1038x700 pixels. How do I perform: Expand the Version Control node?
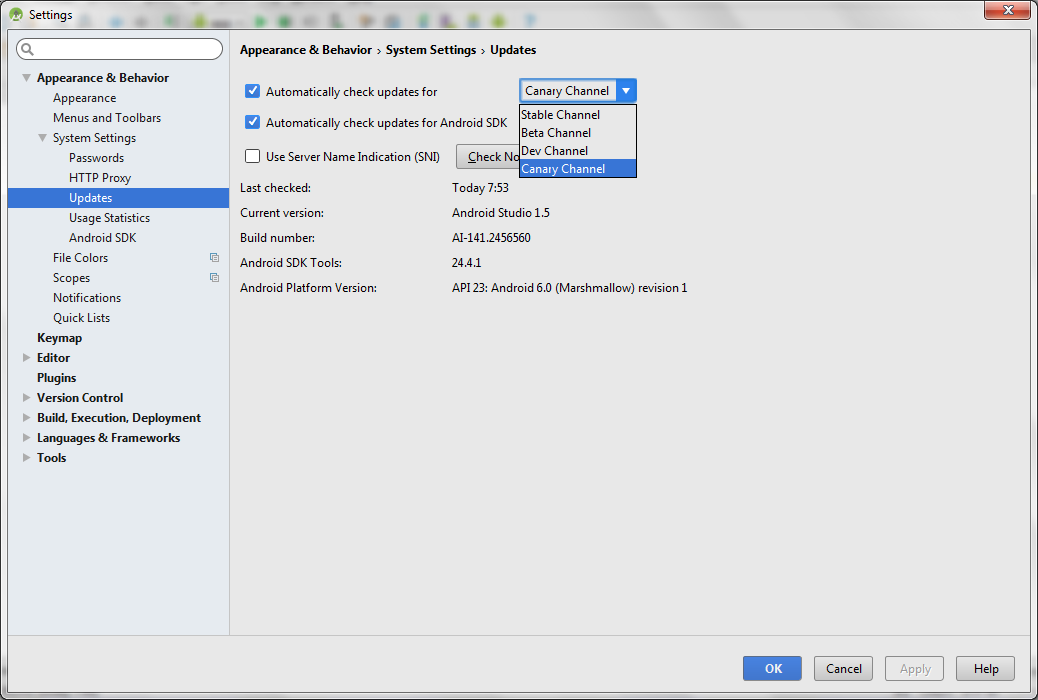coord(26,397)
